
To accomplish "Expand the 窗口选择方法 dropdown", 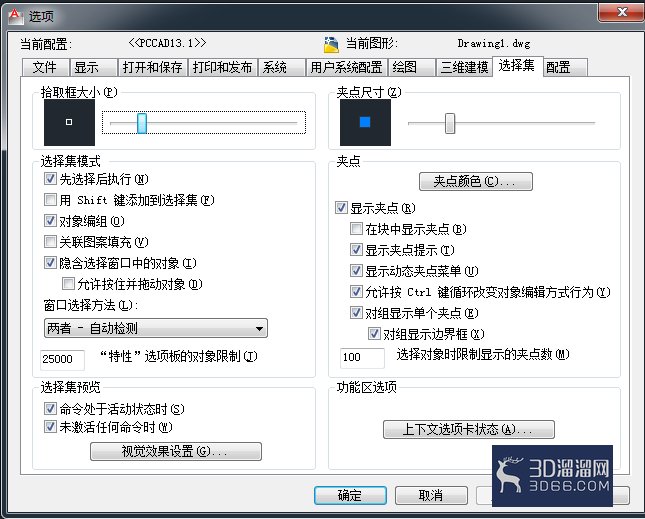I will point(156,328).
